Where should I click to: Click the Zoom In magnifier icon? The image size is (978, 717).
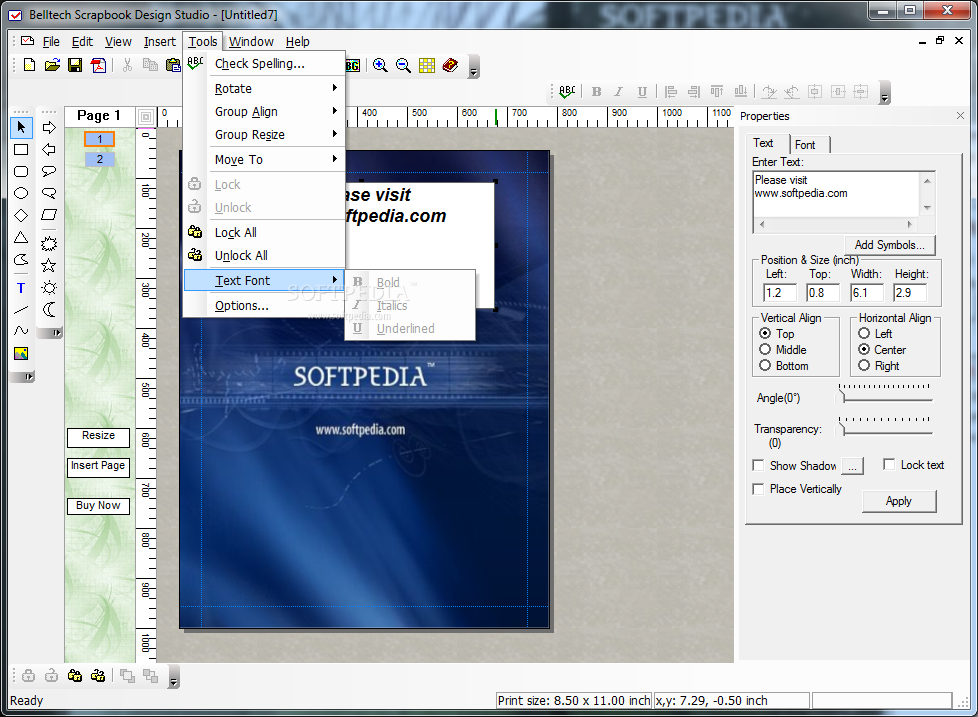tap(380, 65)
